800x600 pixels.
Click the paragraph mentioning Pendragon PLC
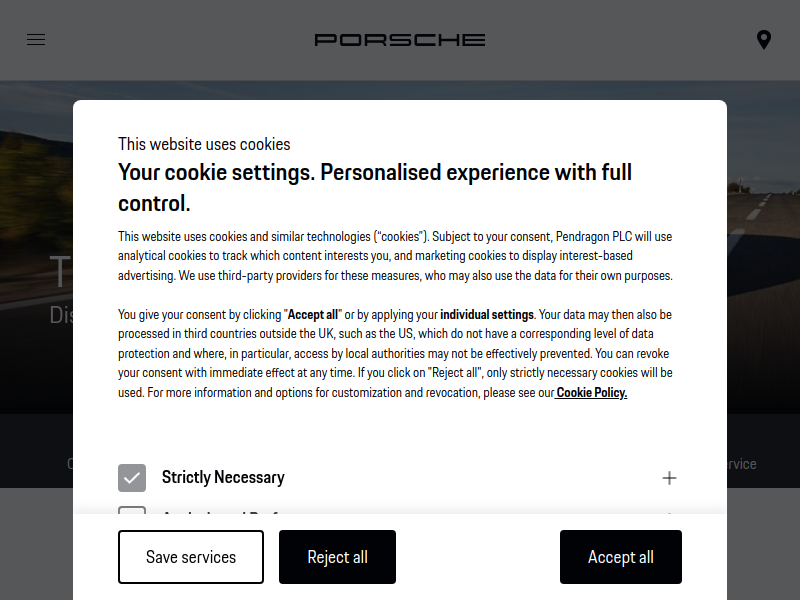[x=395, y=256]
